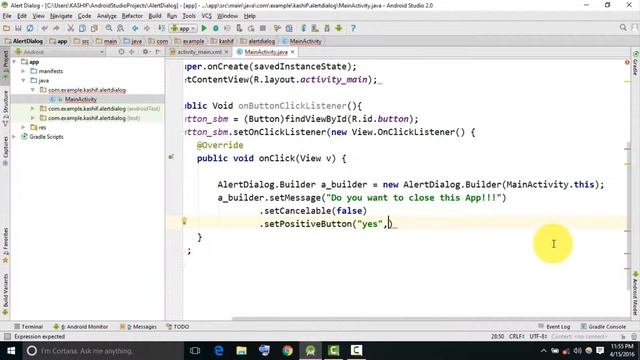This screenshot has width=640, height=360.
Task: Open the Messages tool window
Action: 138,327
